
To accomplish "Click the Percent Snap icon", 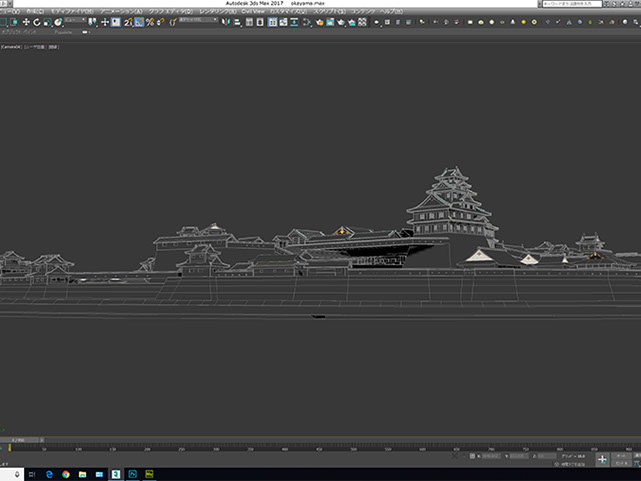I will 149,22.
